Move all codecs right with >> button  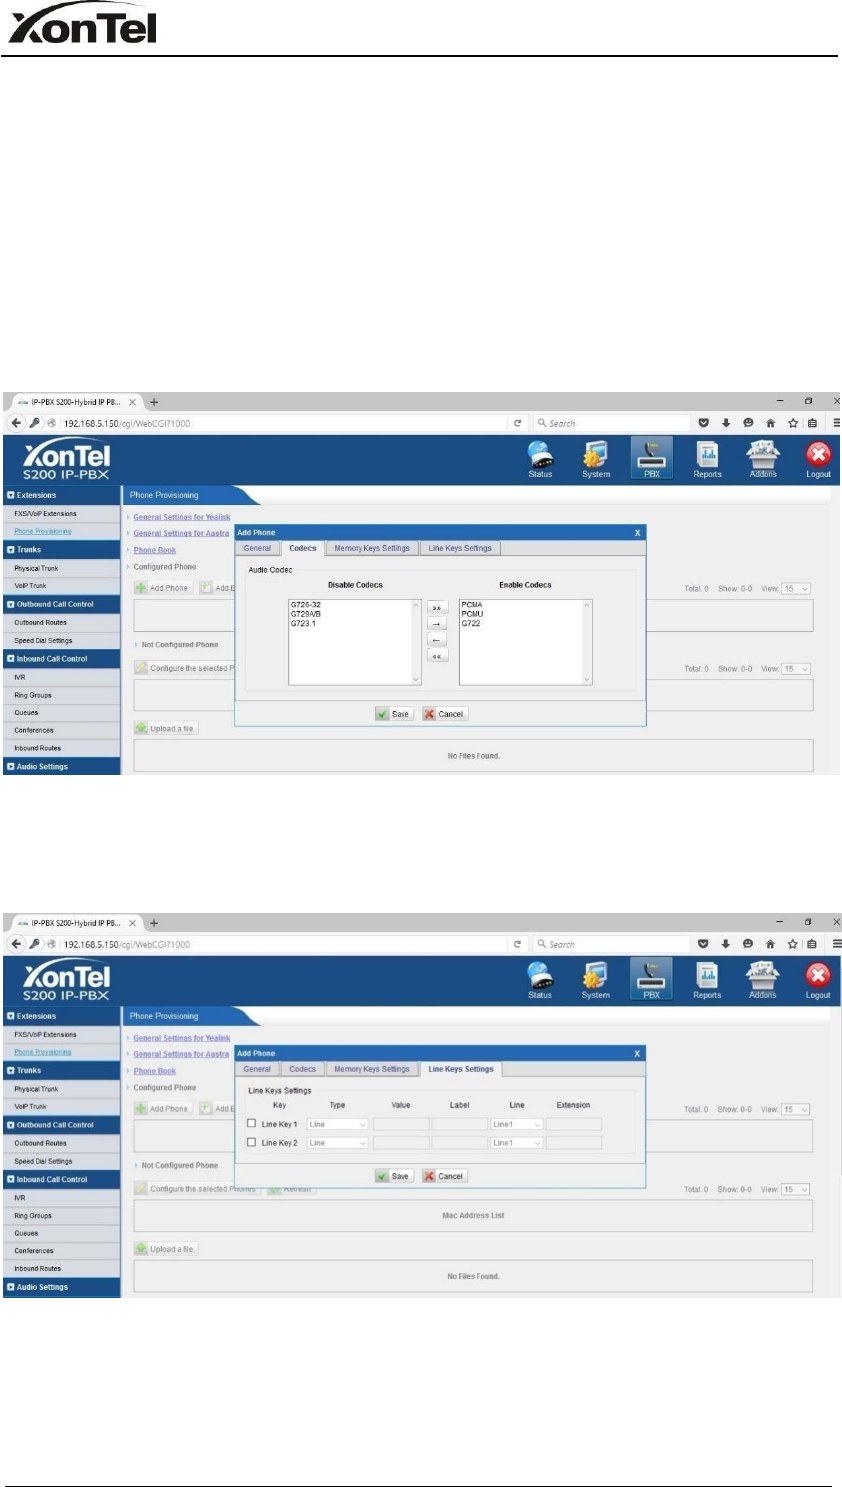[437, 607]
